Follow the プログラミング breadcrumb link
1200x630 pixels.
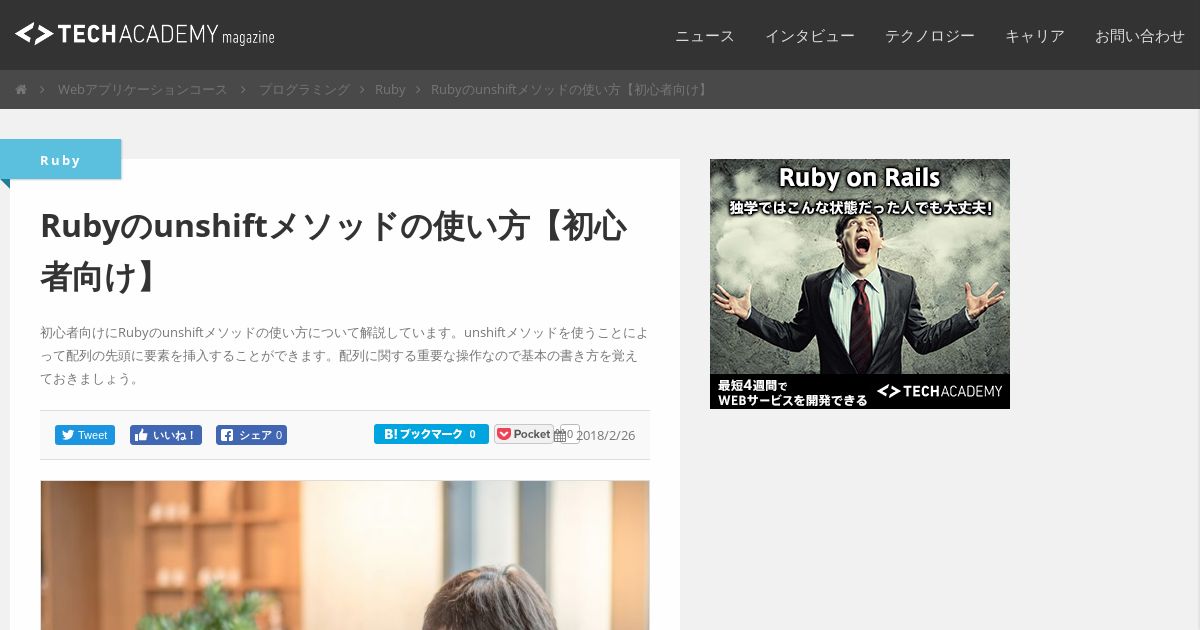[305, 90]
